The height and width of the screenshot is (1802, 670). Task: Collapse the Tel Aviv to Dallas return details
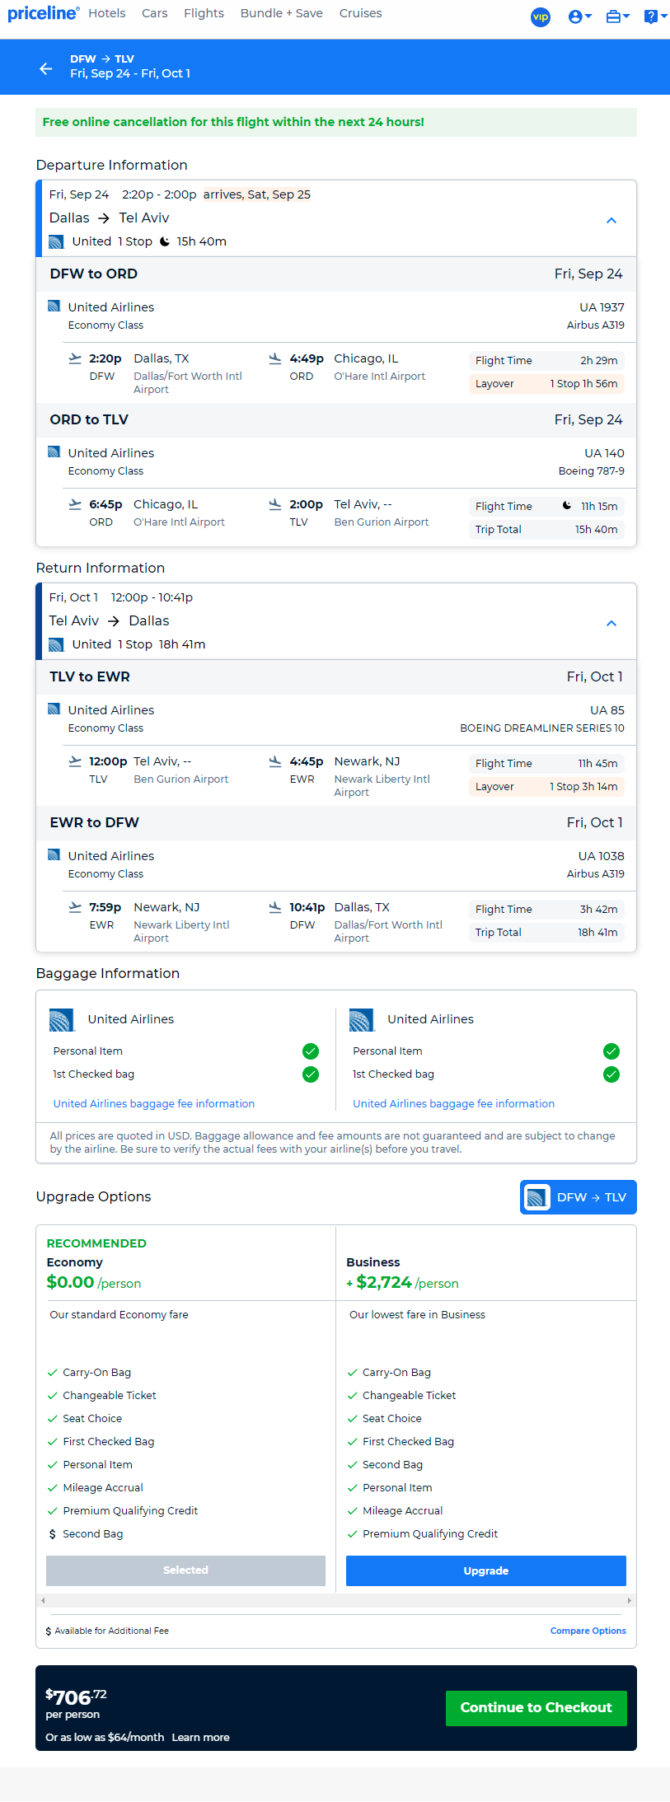(x=612, y=623)
